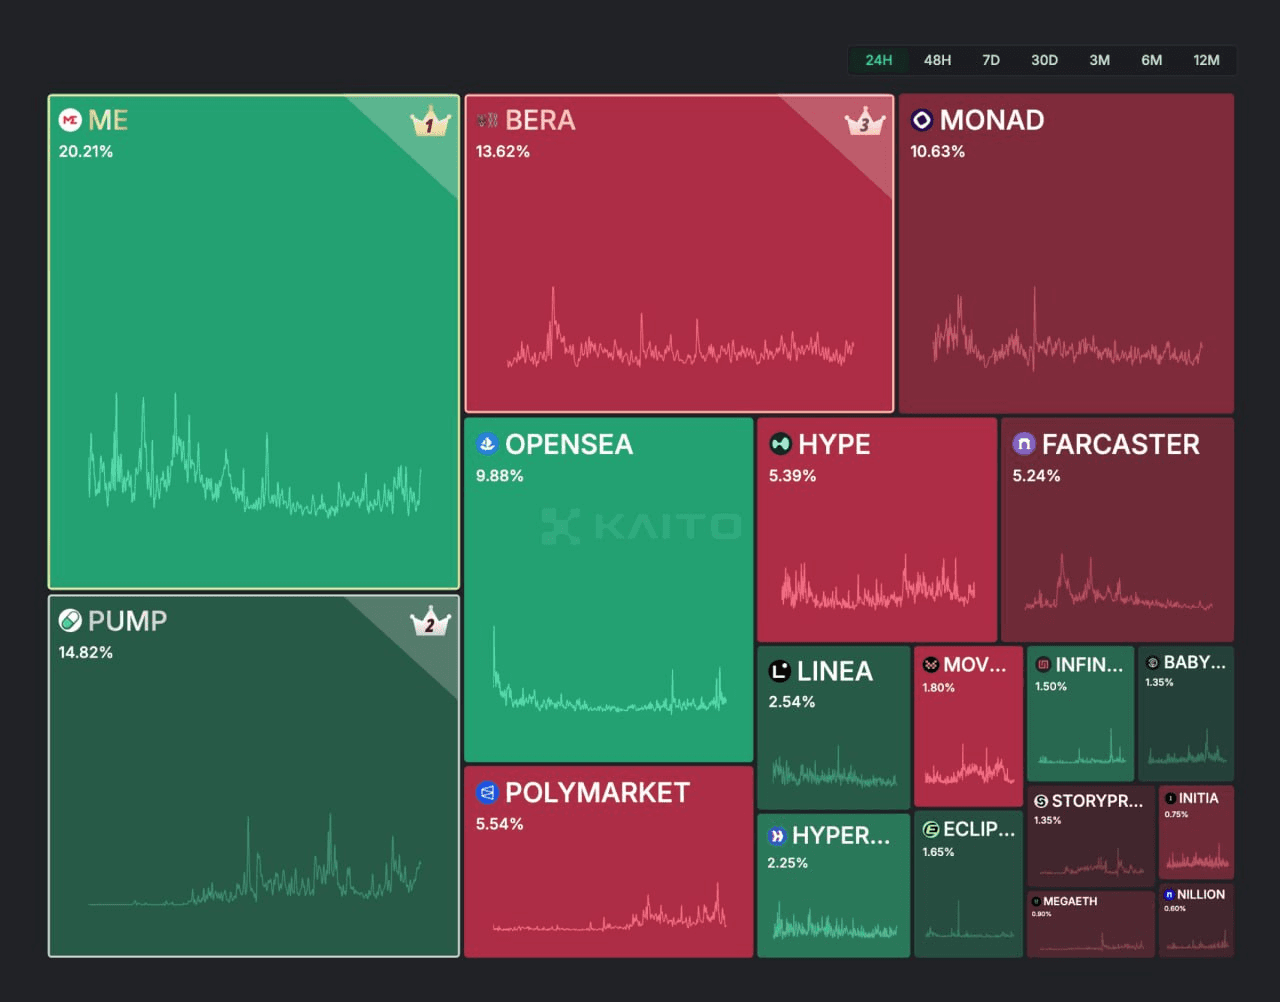Select the 30D timeframe tab
This screenshot has width=1280, height=1002.
click(1044, 60)
